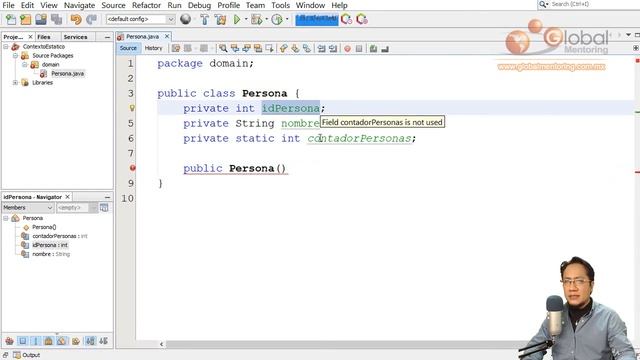Screen dimensions: 640x360
Task: Click the Stop Macro Recording square icon
Action: point(359,49)
